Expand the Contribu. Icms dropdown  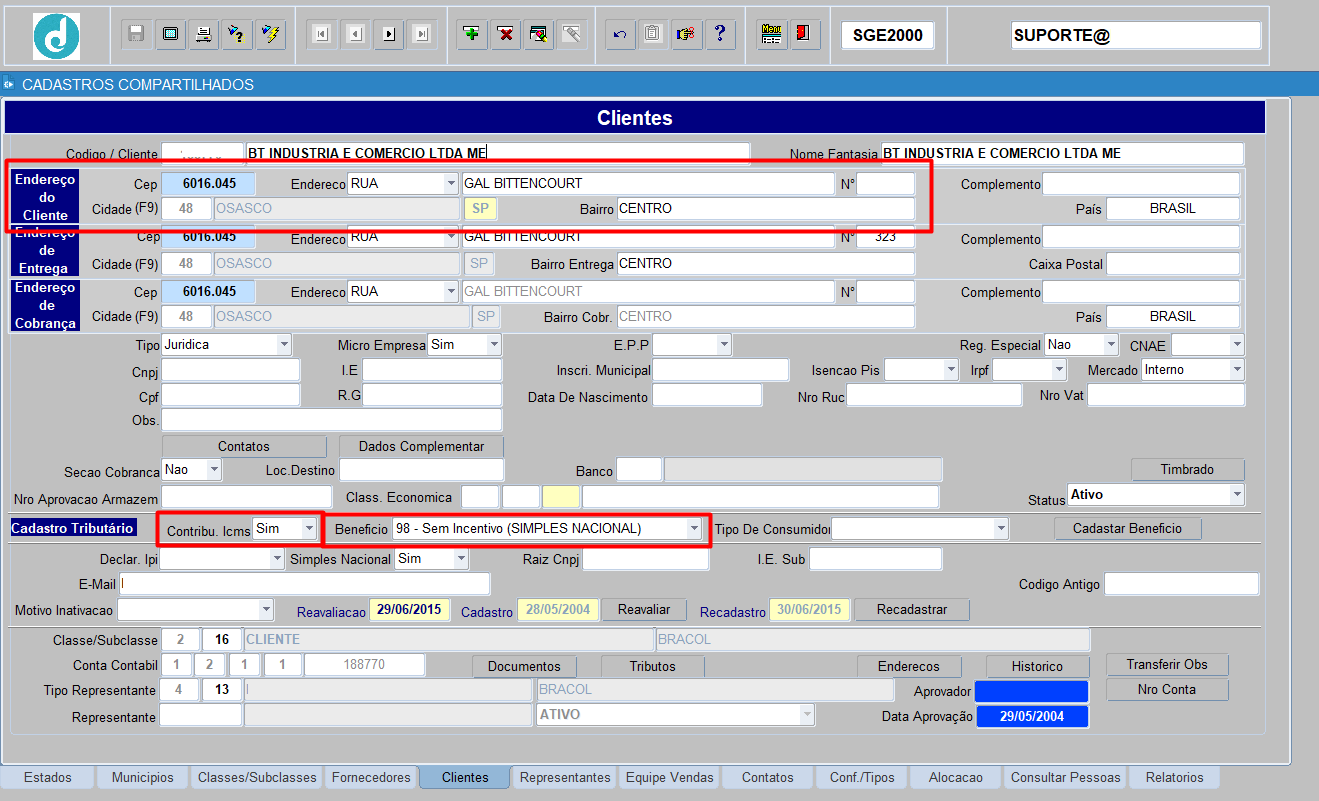point(309,529)
